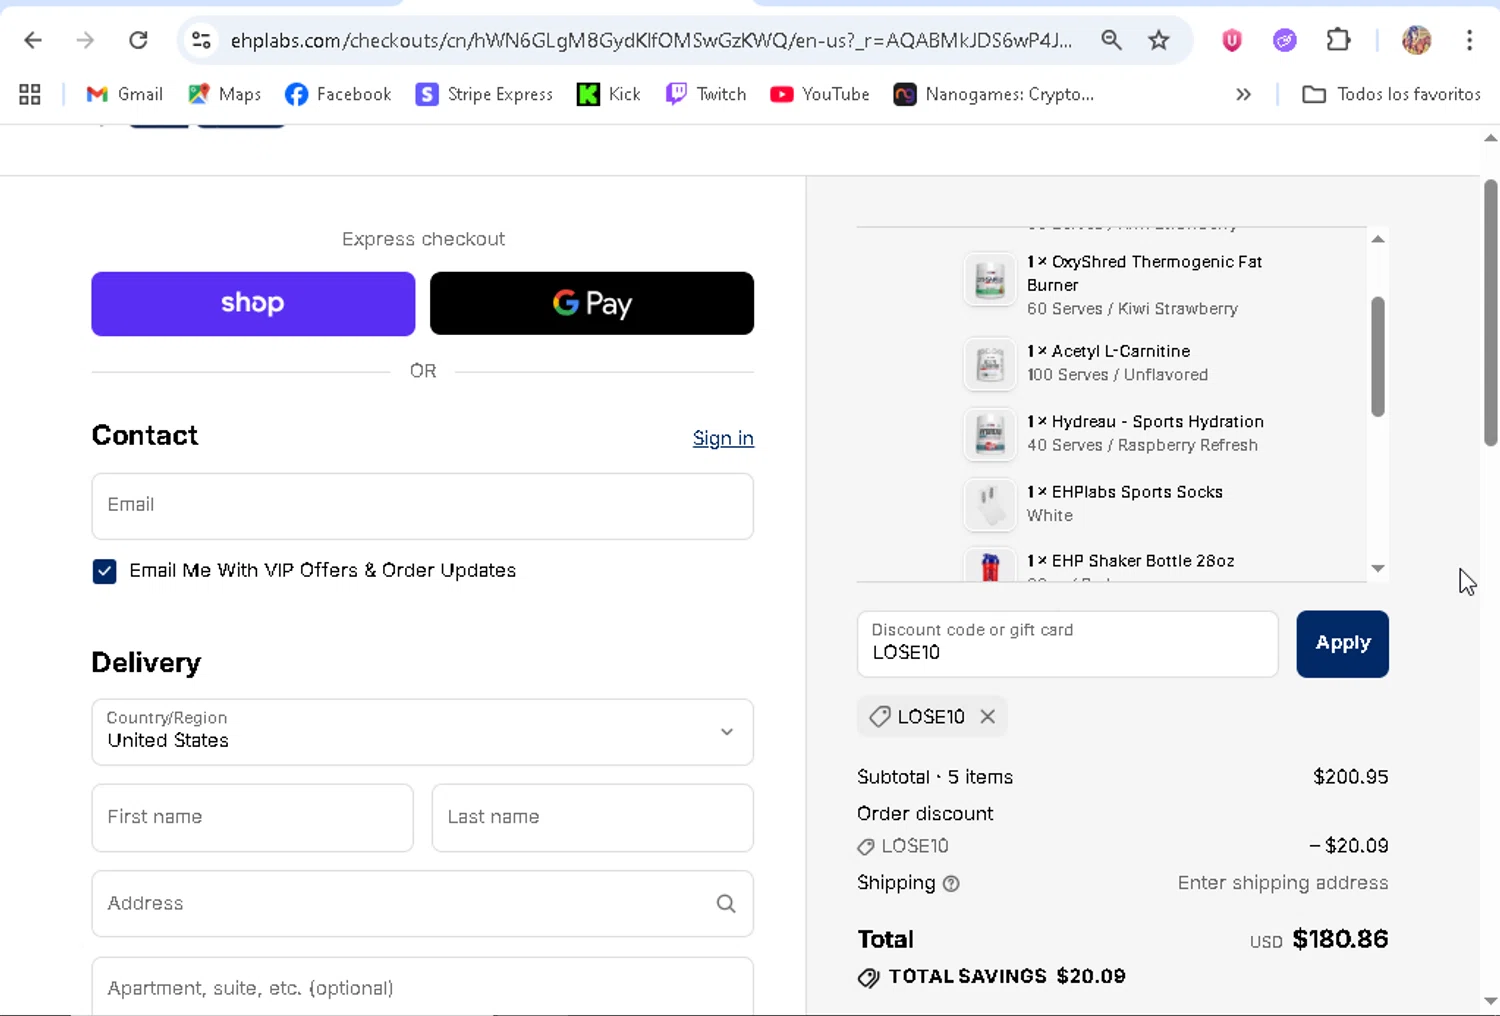Screen dimensions: 1500x1016
Task: Open the Stripe Express bookmark
Action: click(485, 94)
